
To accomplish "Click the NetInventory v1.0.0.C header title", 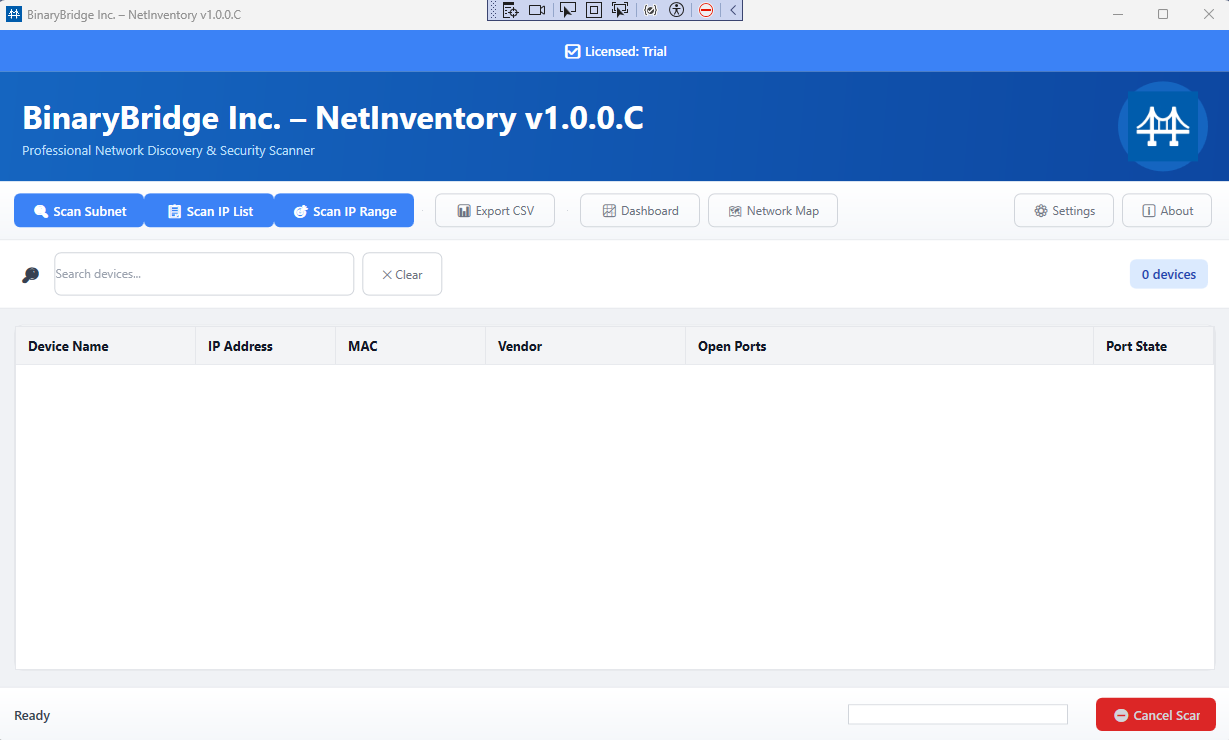I will coord(333,118).
